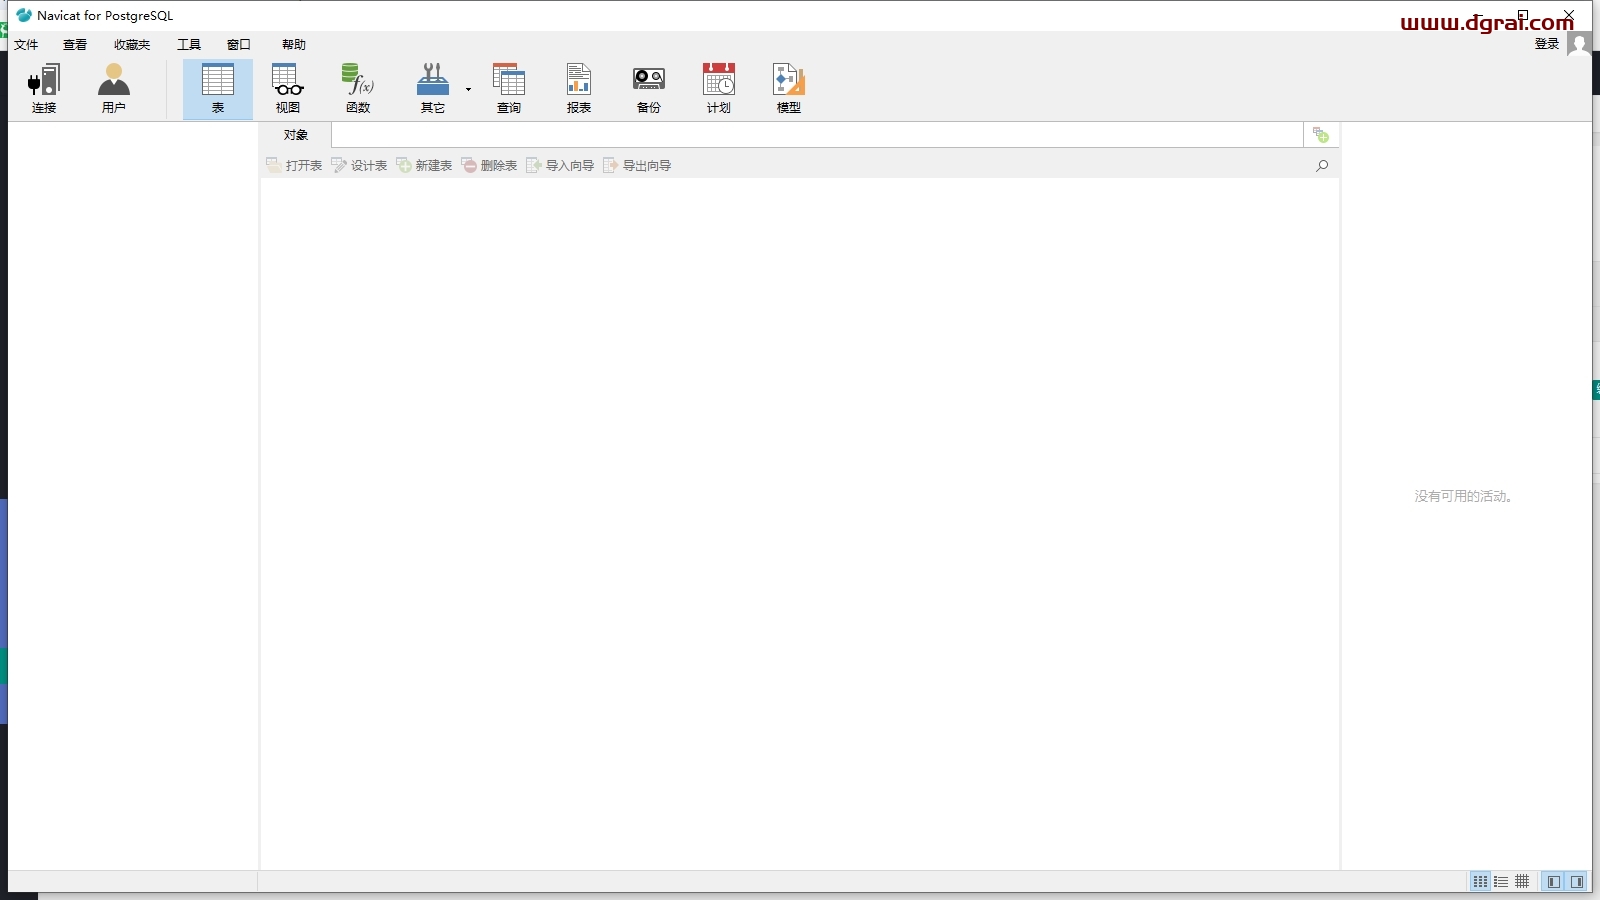Click the search magnifier in object toolbar
The image size is (1600, 900).
pyautogui.click(x=1322, y=165)
